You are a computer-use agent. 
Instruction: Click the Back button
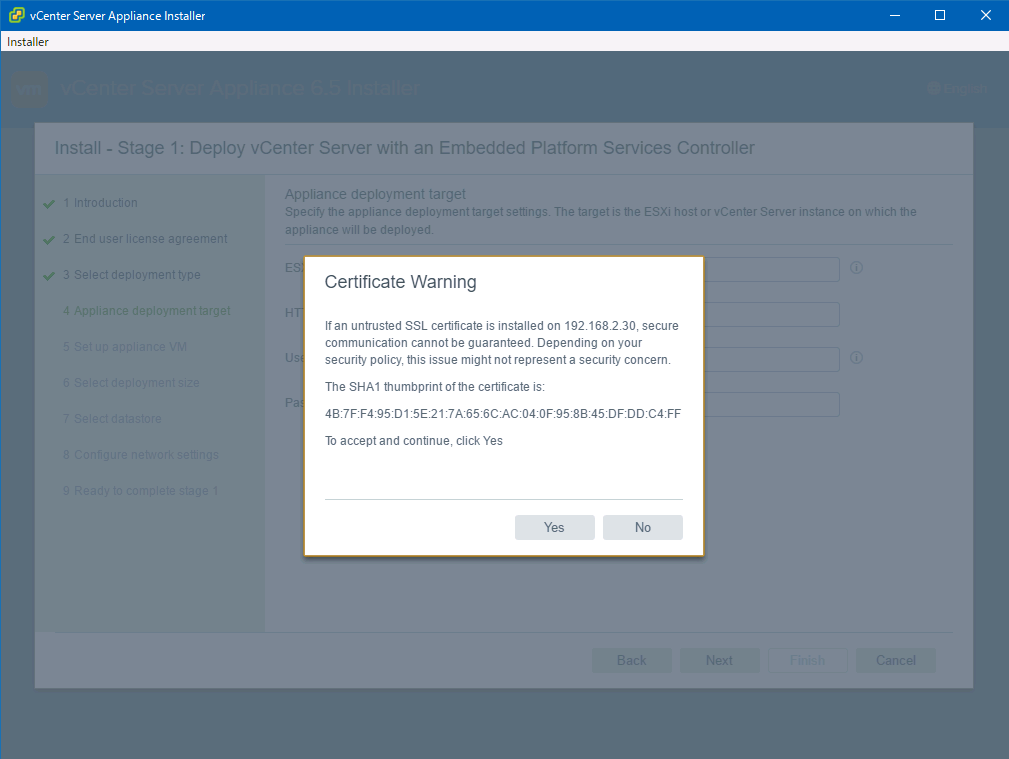tap(631, 661)
